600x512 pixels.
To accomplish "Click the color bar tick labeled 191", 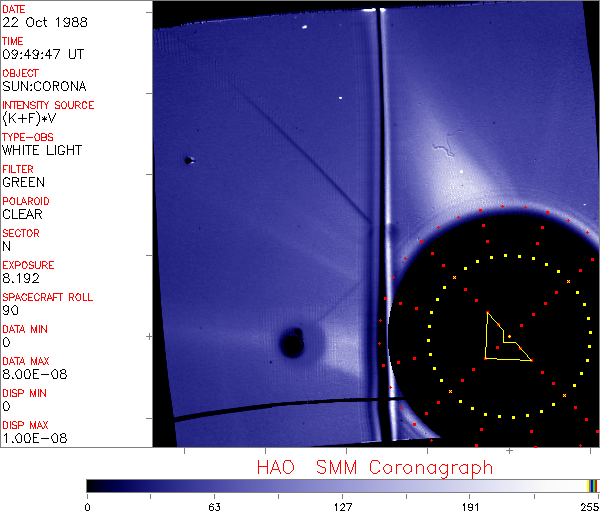I will pos(470,506).
